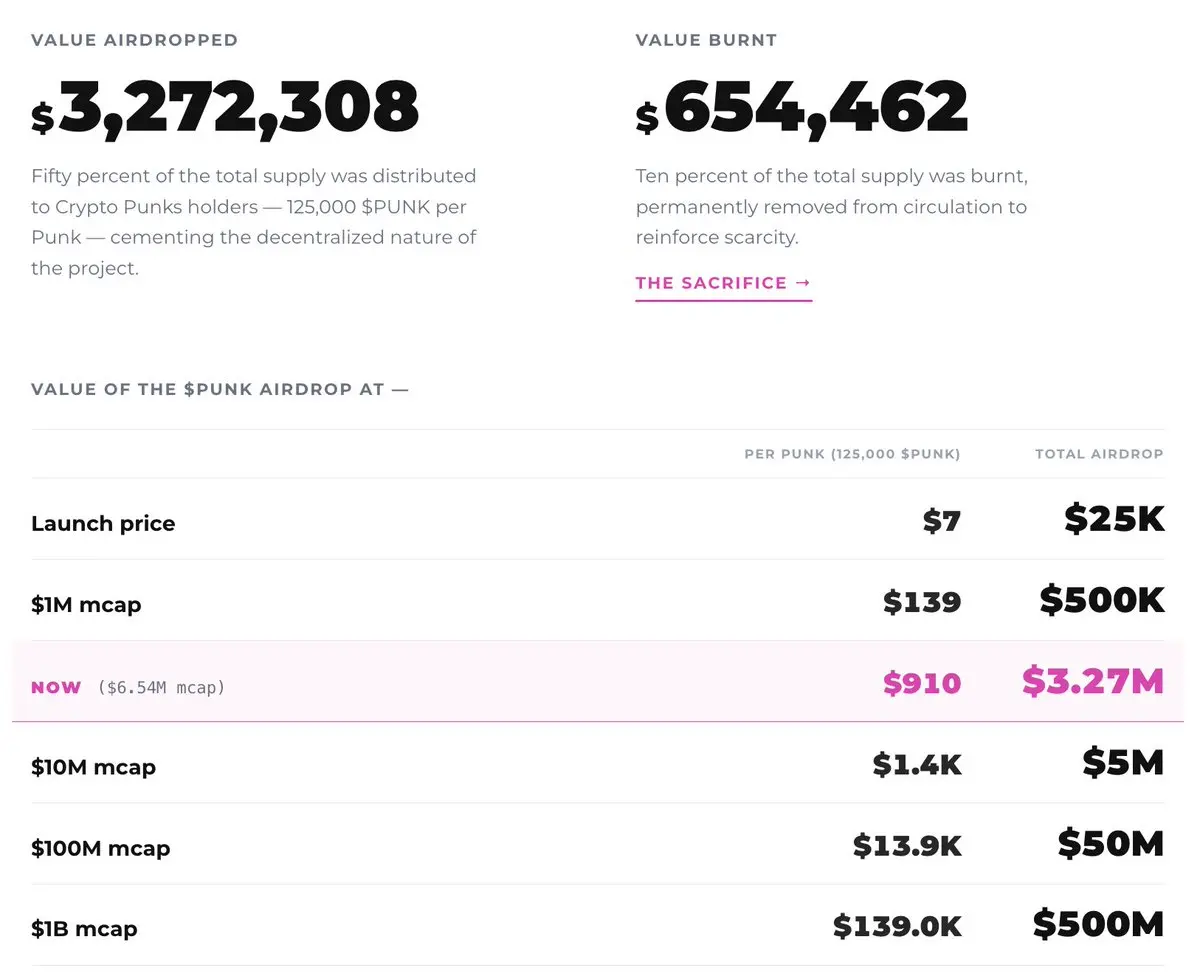Click the $3,272,308 airdropped figure

[x=225, y=108]
